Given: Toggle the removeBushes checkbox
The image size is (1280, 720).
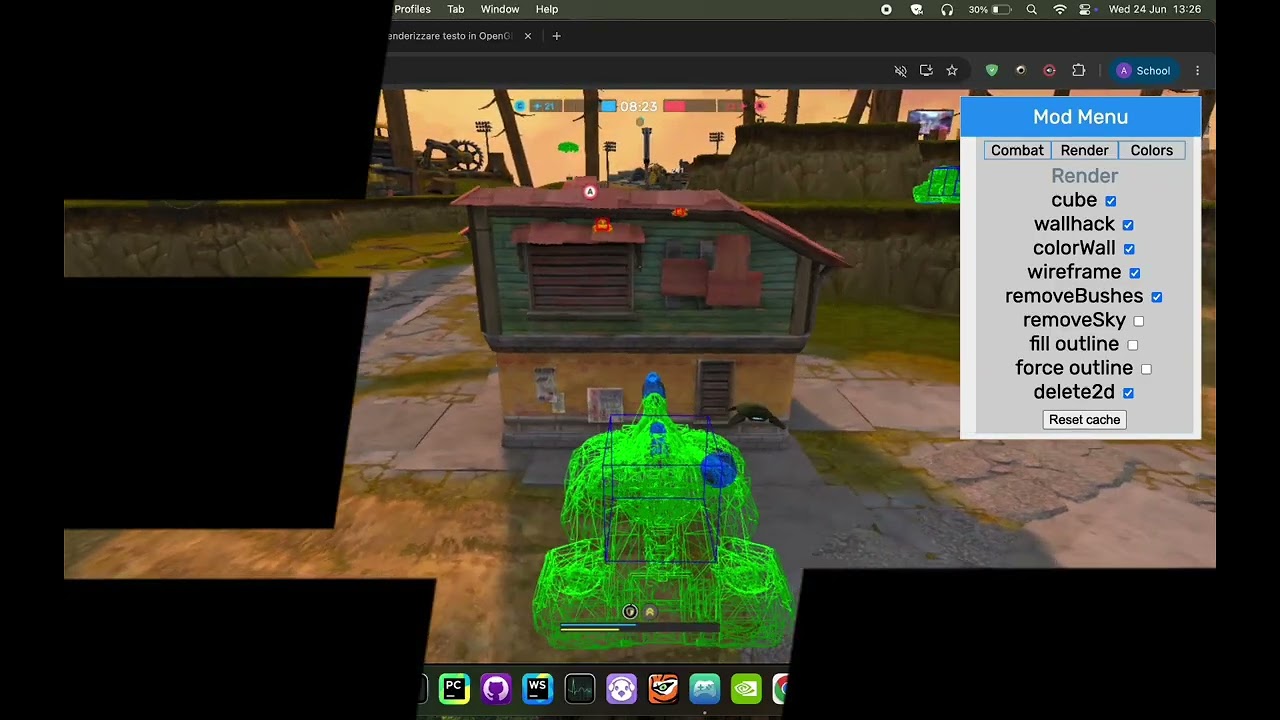Looking at the screenshot, I should (x=1157, y=297).
